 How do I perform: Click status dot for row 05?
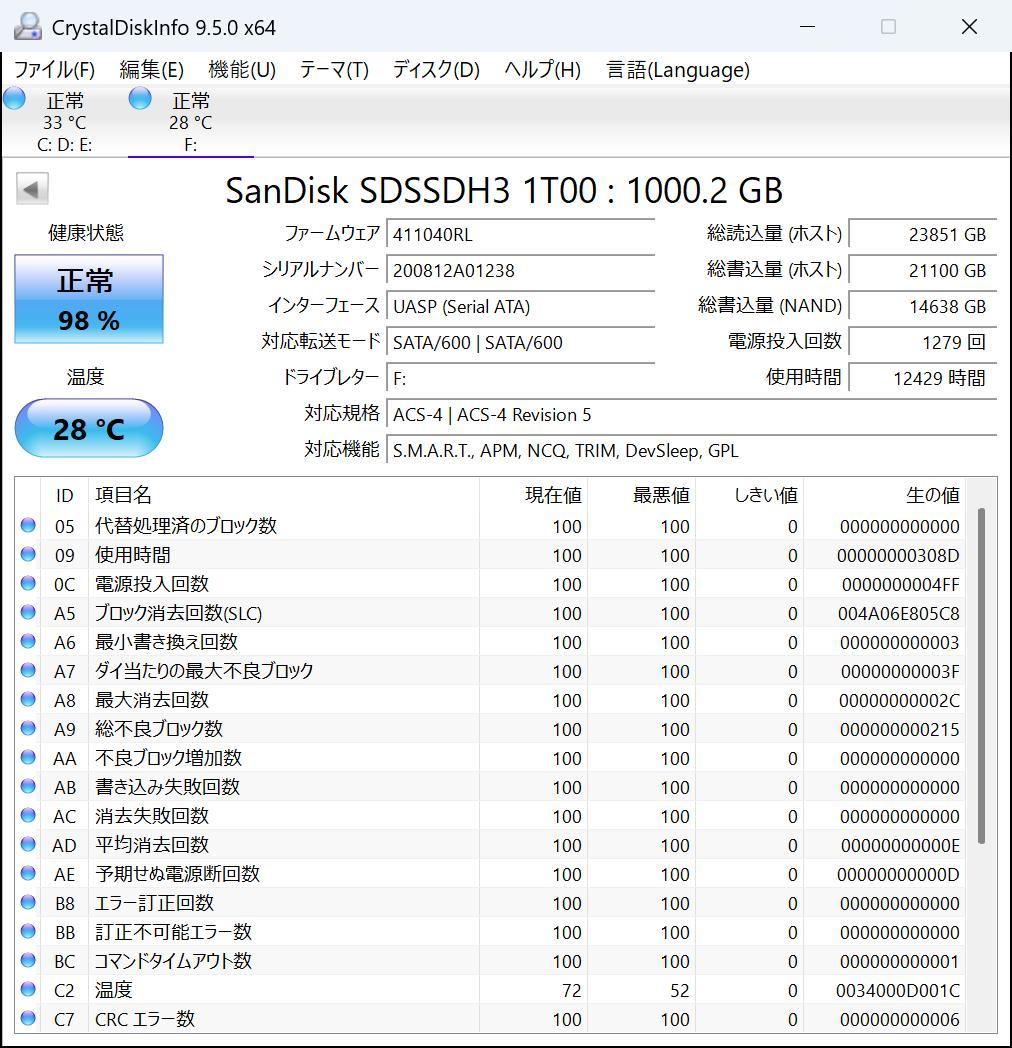[x=28, y=525]
